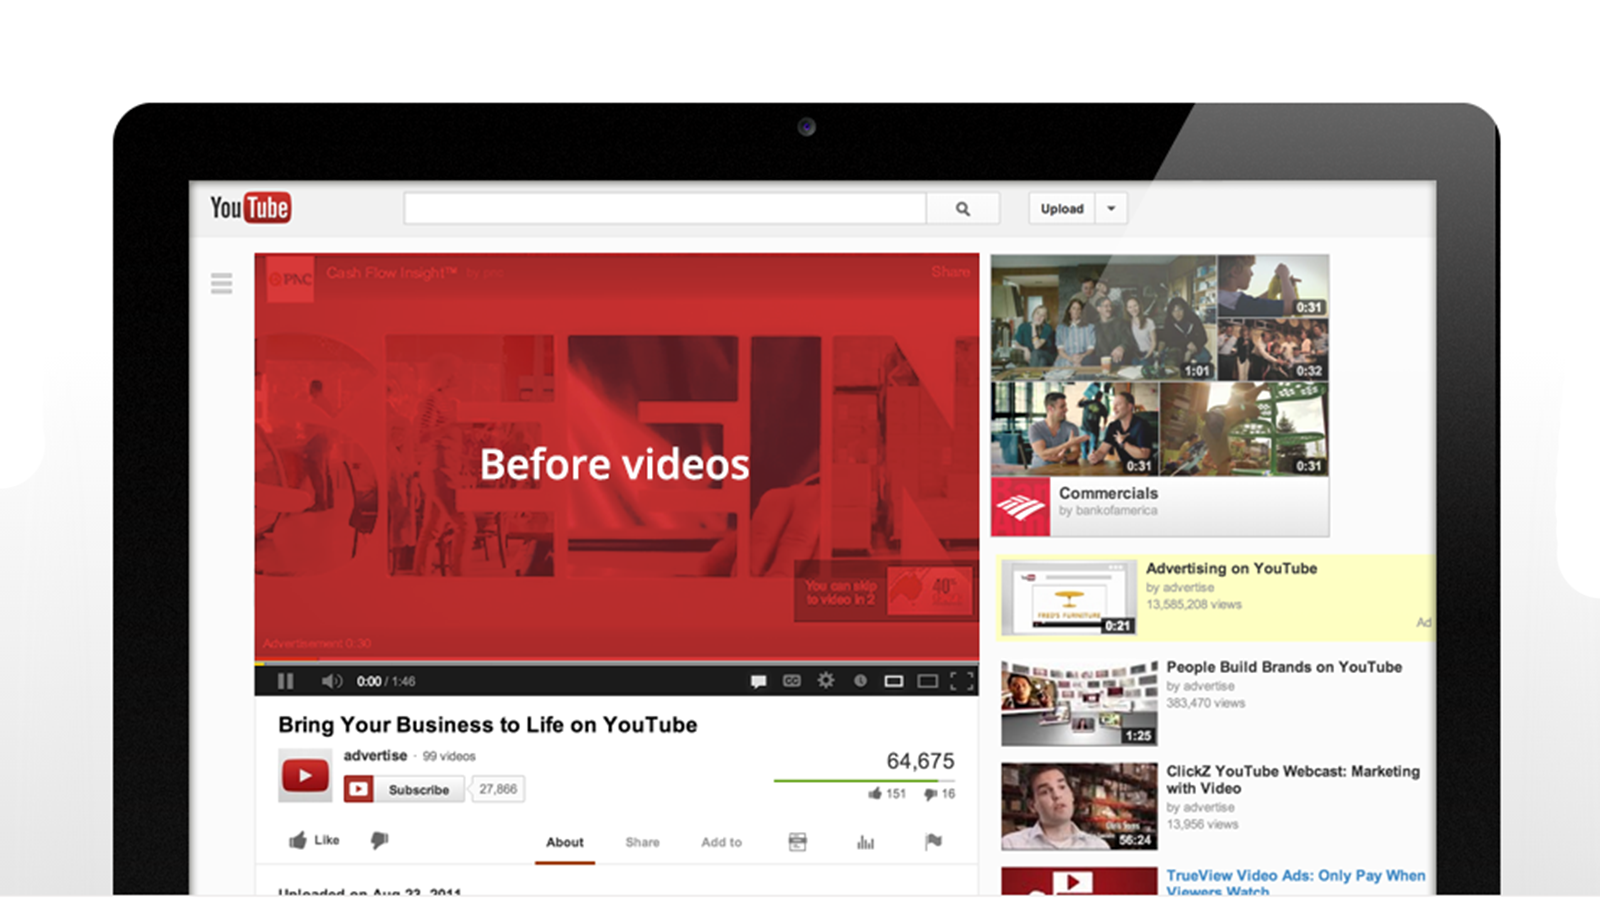Select the About tab

click(565, 842)
